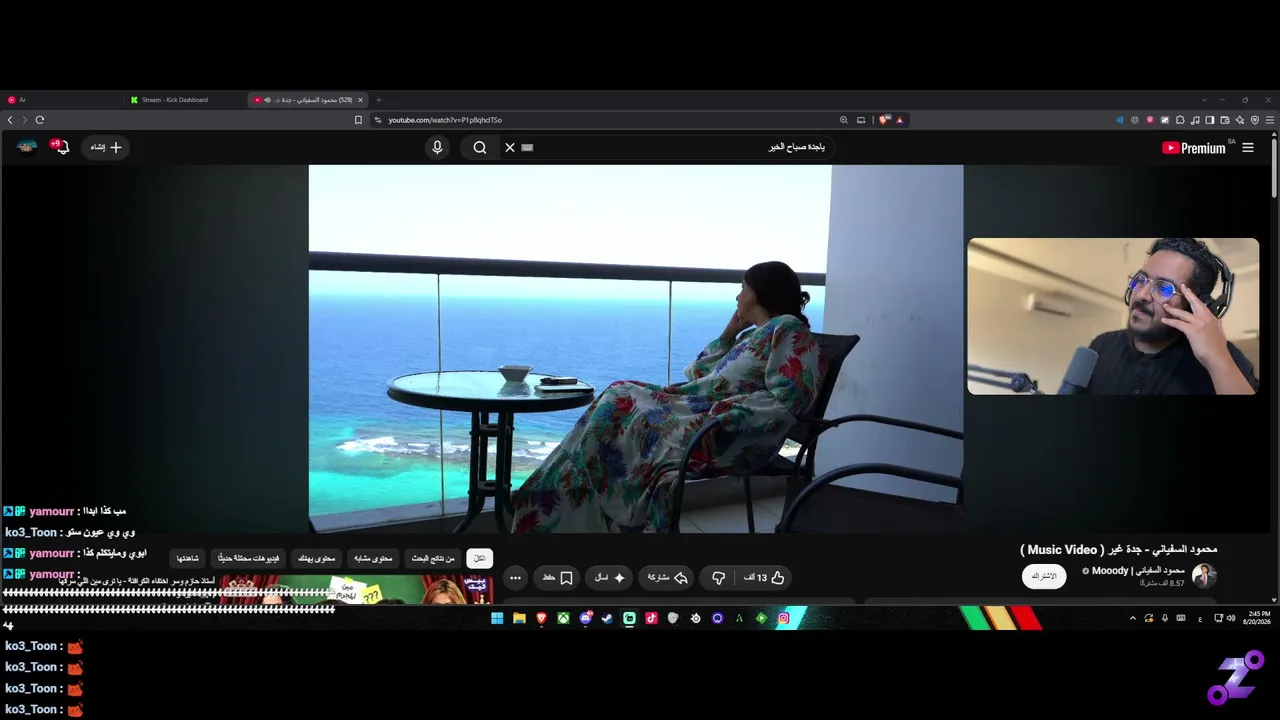The width and height of the screenshot is (1280, 720).
Task: Select the 'فيديوهات محملة حديثًا' filter chip
Action: [249, 558]
